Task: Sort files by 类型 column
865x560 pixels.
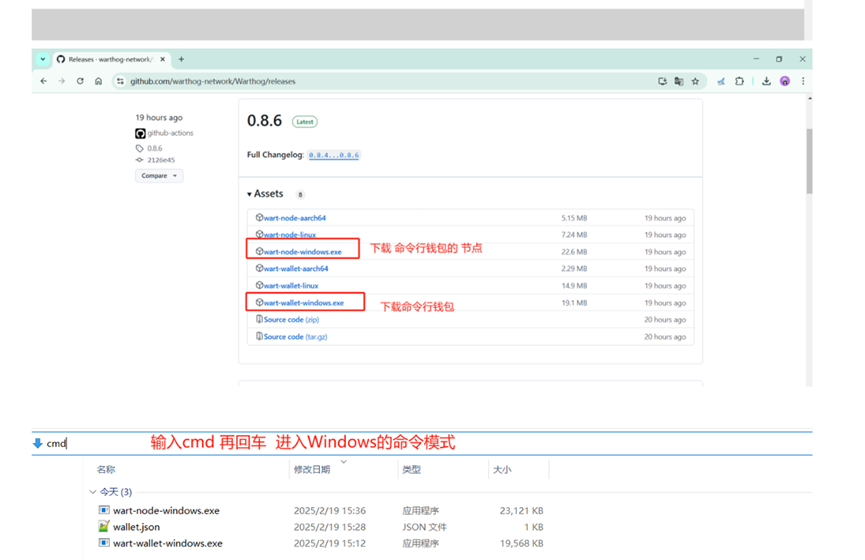Action: pyautogui.click(x=412, y=470)
